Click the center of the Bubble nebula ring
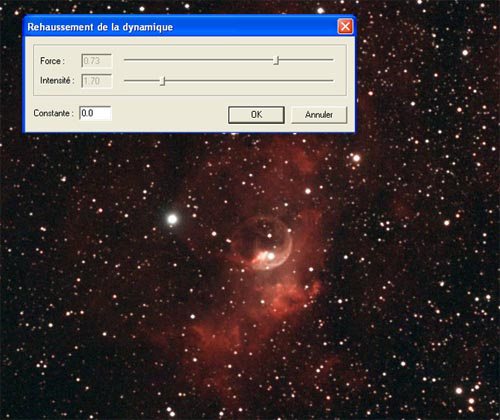The image size is (500, 420). (261, 243)
